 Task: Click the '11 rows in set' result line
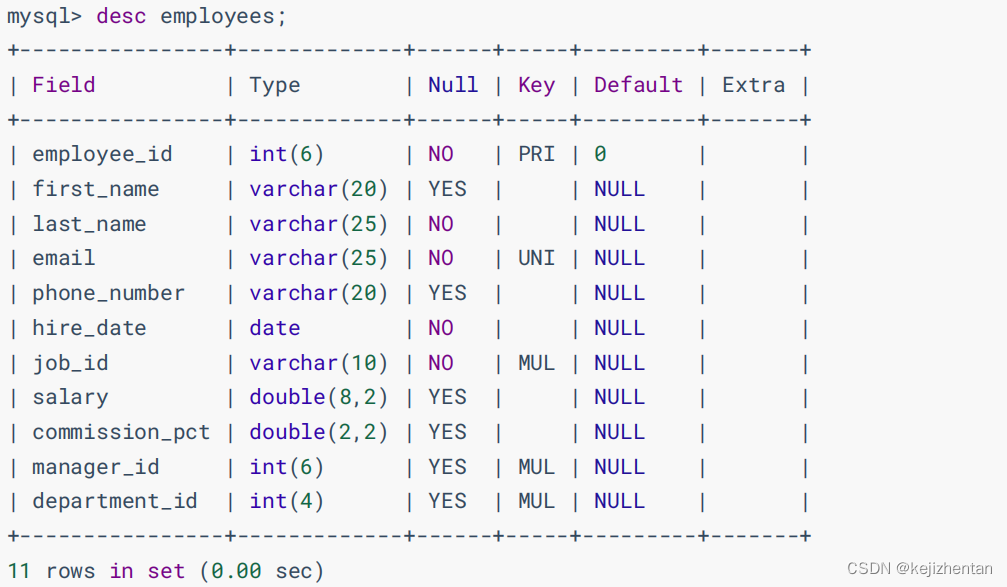click(96, 571)
